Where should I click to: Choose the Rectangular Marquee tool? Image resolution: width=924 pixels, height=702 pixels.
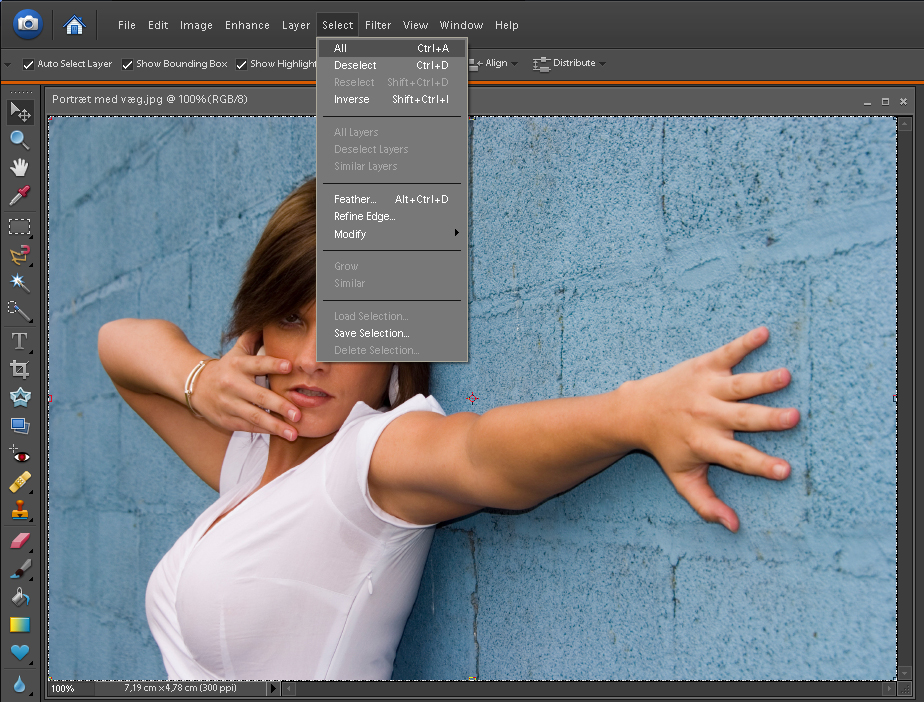(19, 226)
